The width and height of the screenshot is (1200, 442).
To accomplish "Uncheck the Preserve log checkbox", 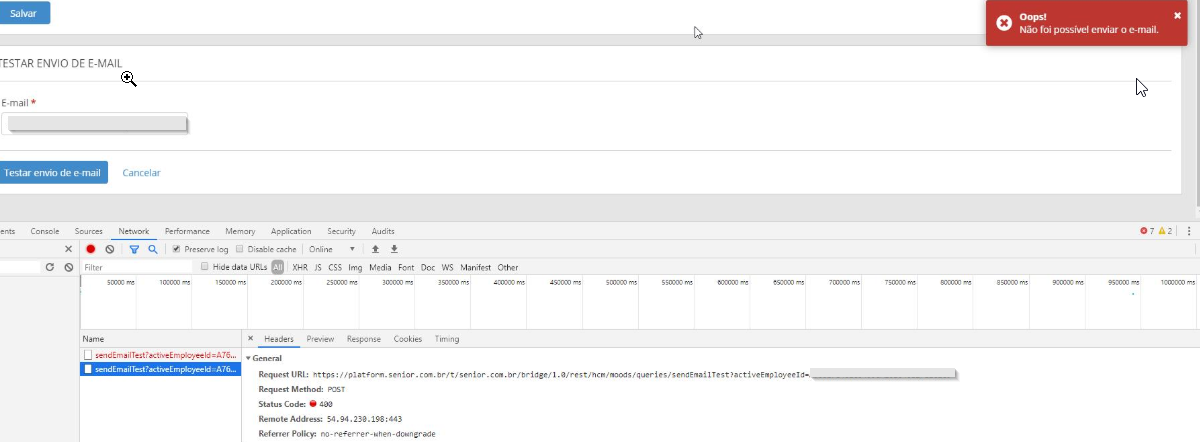I will (177, 249).
